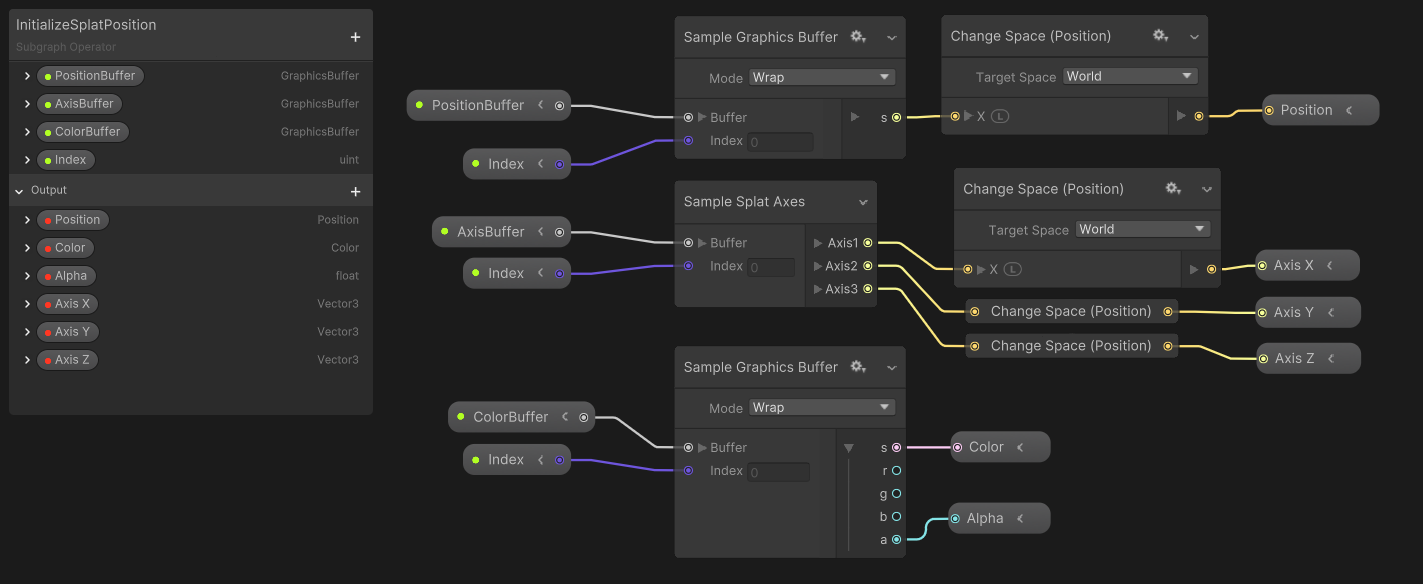Expand the Buffer port structure on Sample Splat Axes
This screenshot has width=1423, height=584.
(701, 242)
